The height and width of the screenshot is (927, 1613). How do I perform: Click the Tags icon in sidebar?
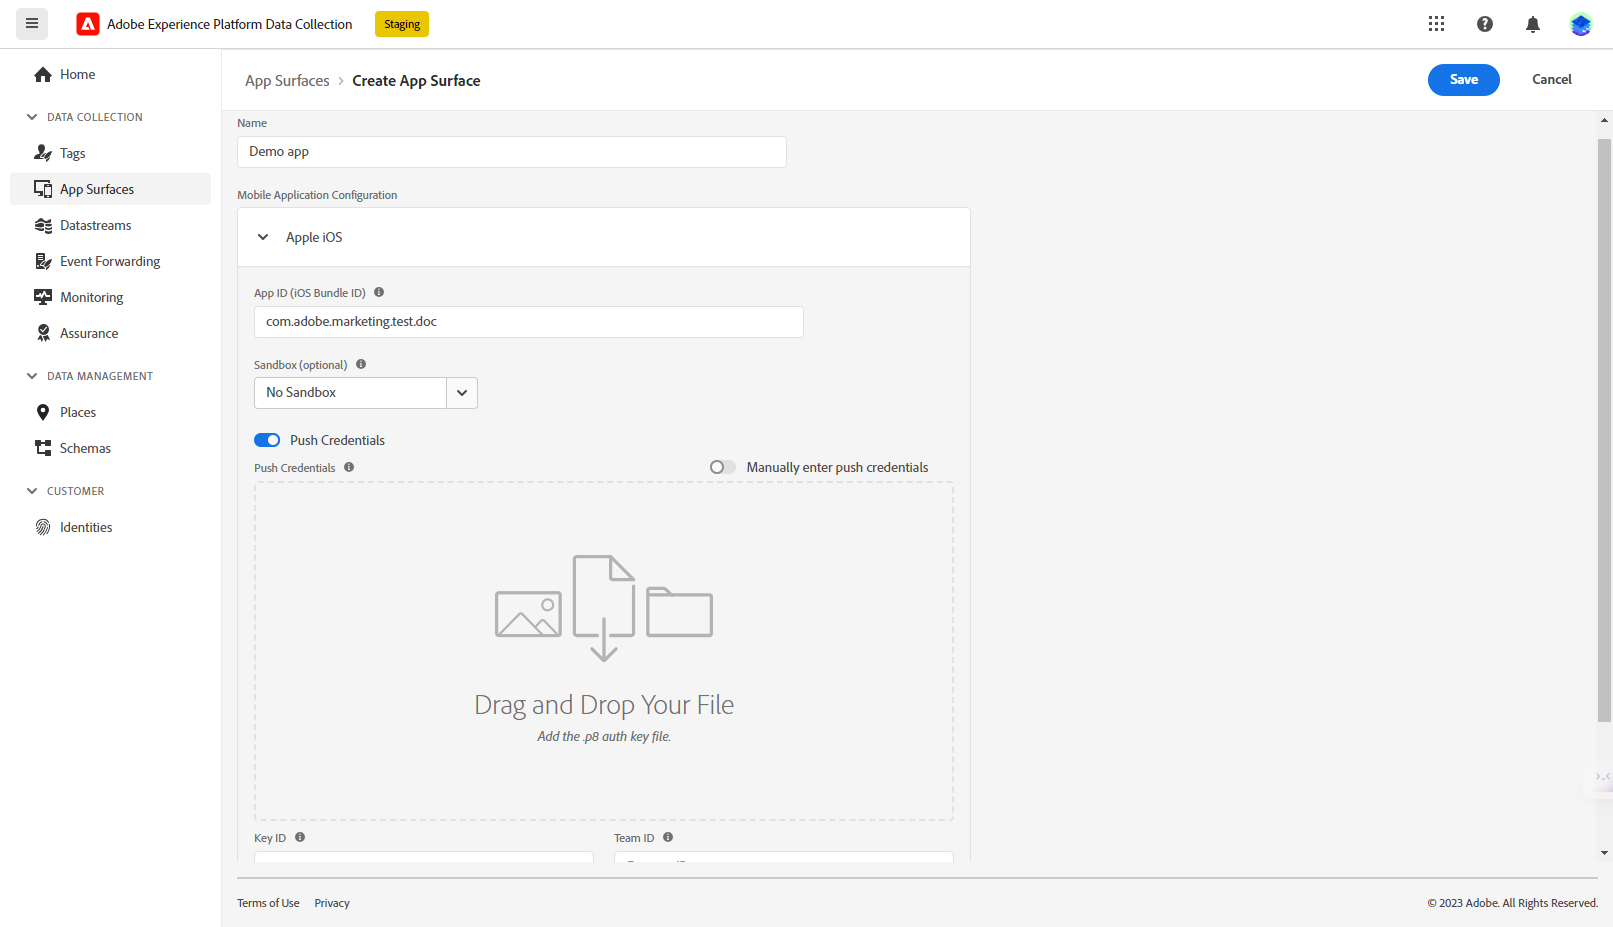point(43,153)
